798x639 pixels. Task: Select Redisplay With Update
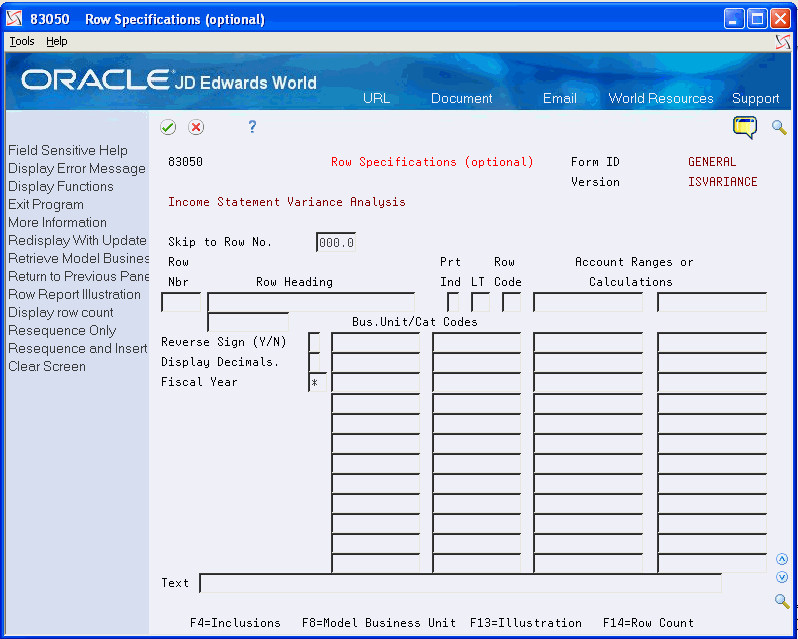77,240
